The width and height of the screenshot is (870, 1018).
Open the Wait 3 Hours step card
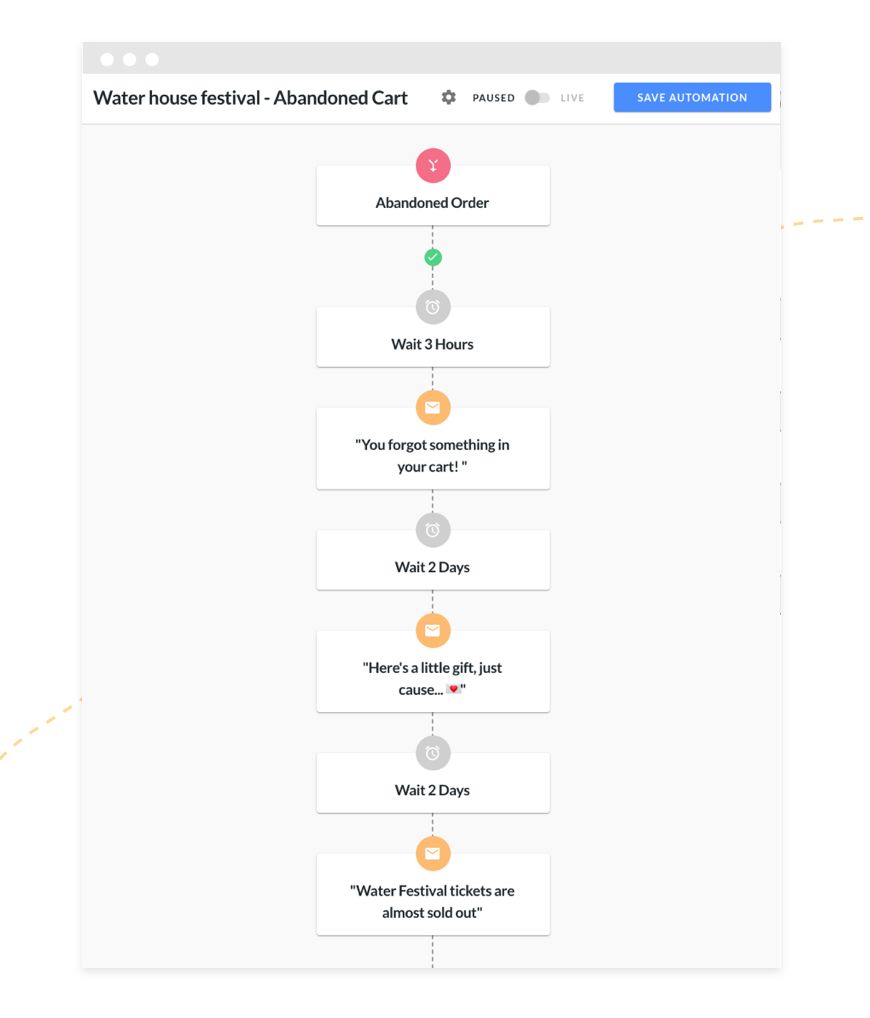click(x=433, y=338)
